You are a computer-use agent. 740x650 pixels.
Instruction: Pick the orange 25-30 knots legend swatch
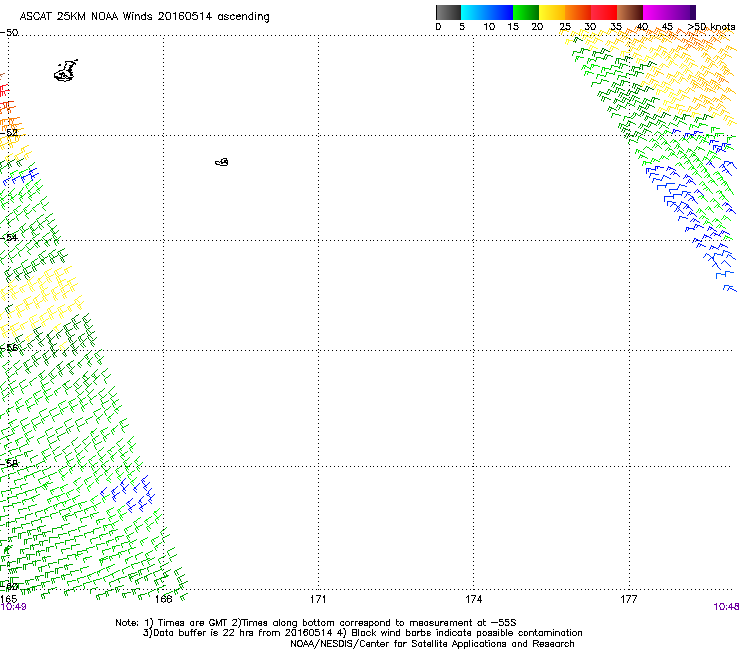pyautogui.click(x=578, y=12)
